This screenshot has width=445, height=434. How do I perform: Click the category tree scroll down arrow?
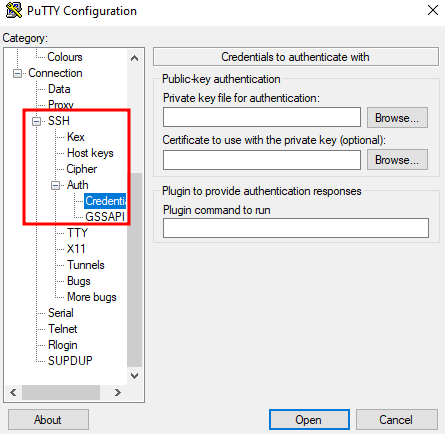click(135, 376)
